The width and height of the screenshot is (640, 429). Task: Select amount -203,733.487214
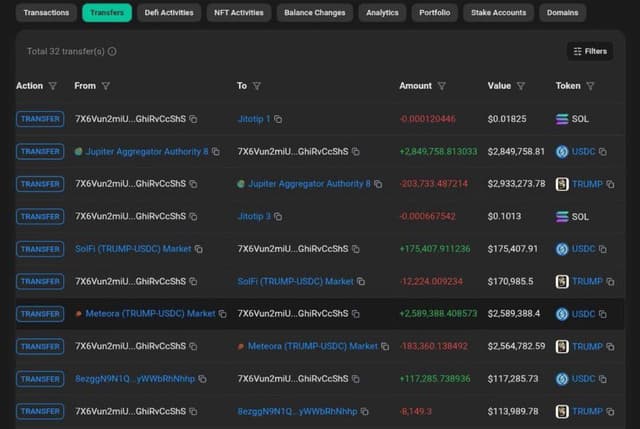point(434,184)
